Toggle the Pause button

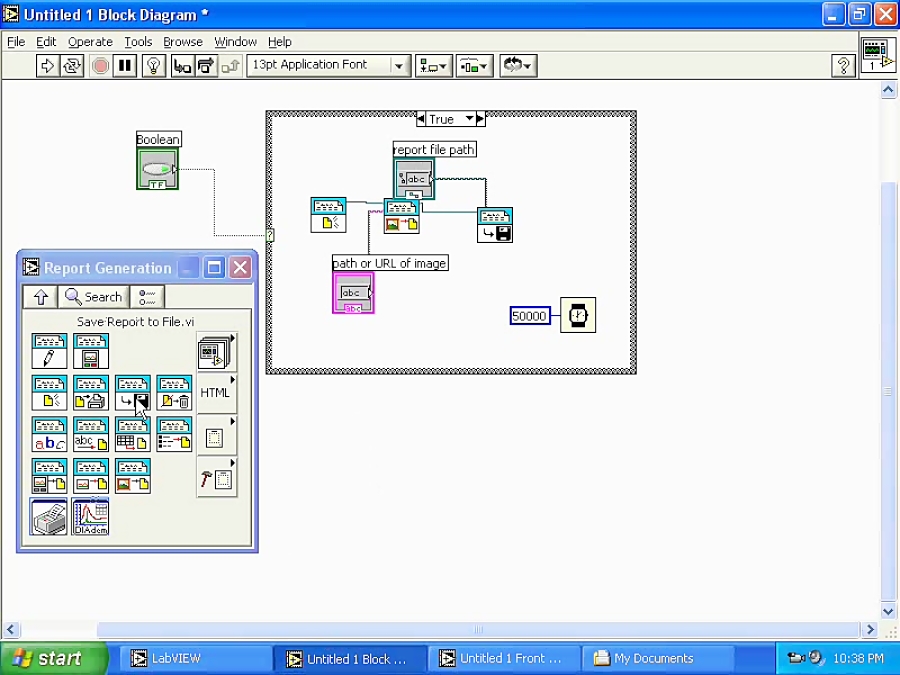click(x=125, y=66)
